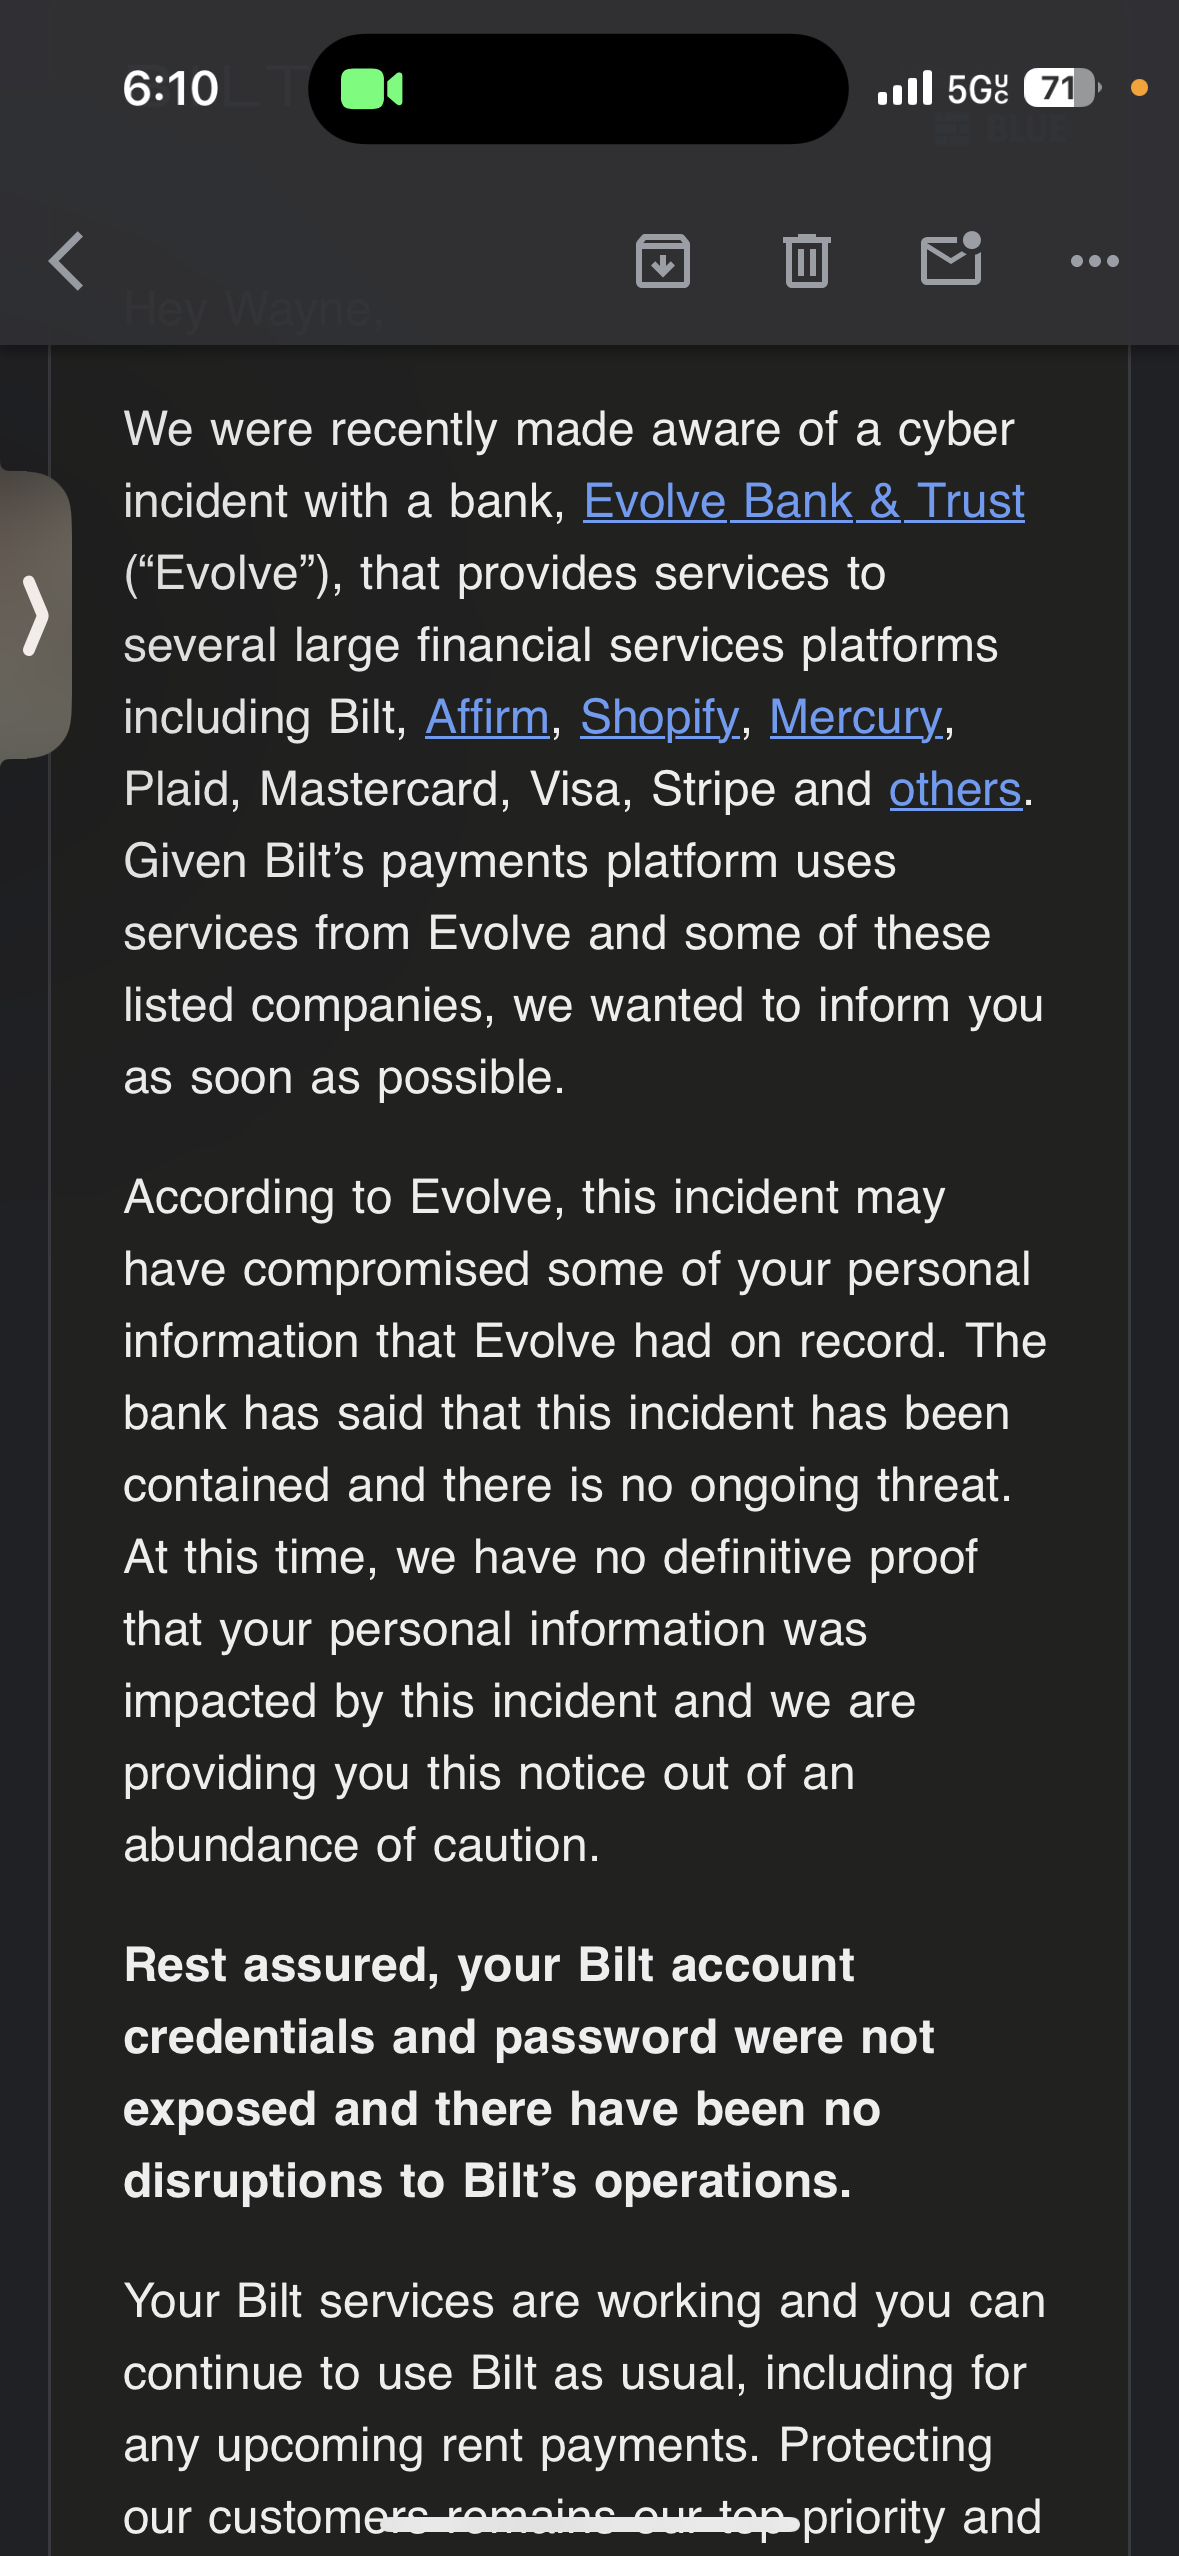
Task: Open the Evolve Bank & Trust link
Action: (804, 501)
